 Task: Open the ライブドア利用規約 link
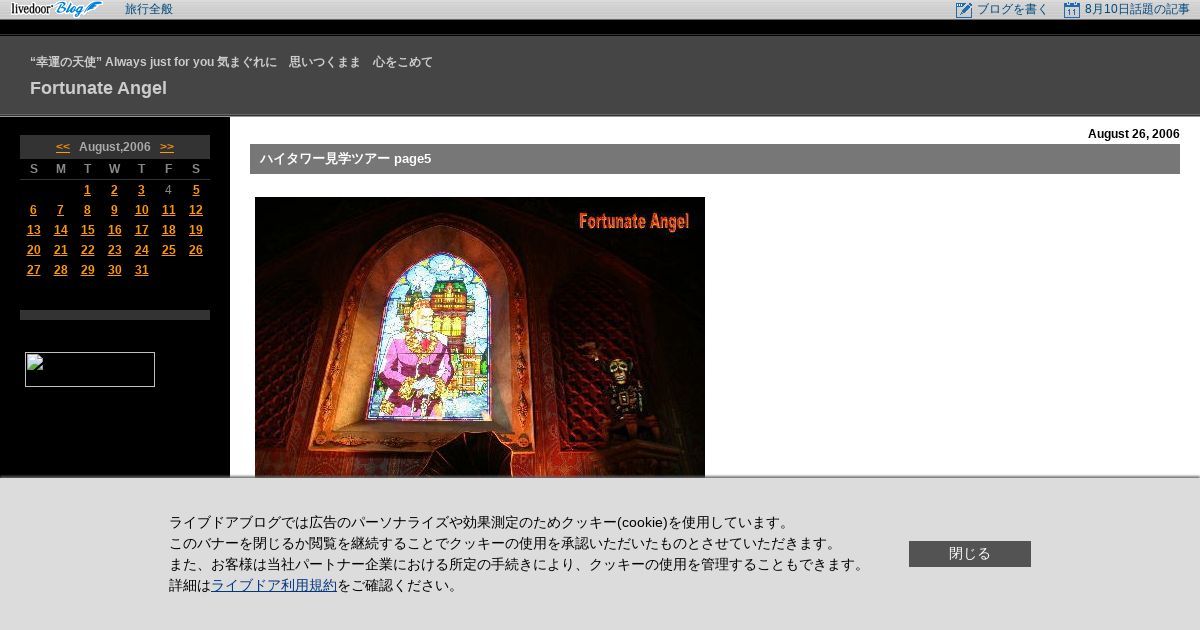(274, 585)
